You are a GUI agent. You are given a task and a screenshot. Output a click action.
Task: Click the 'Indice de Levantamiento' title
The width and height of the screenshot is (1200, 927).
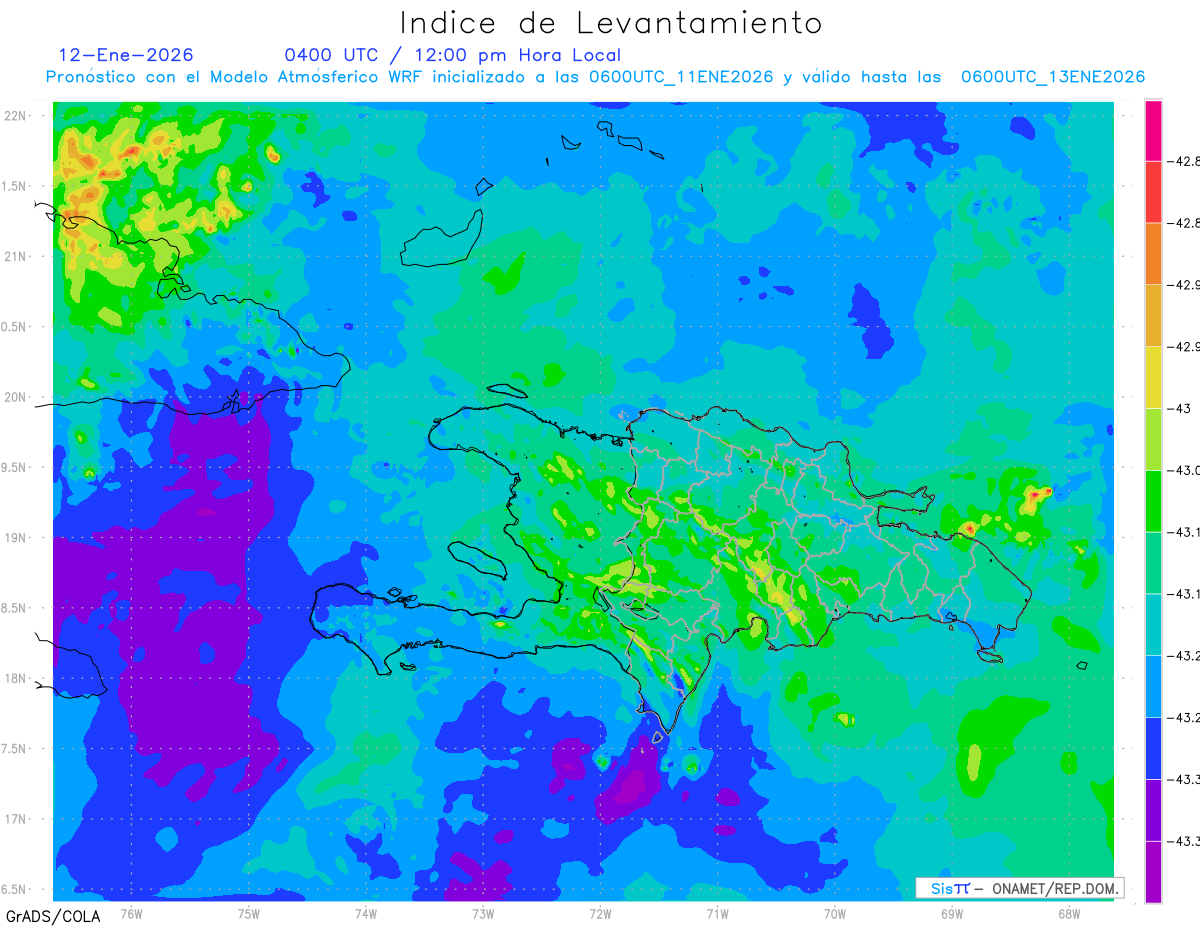(611, 22)
